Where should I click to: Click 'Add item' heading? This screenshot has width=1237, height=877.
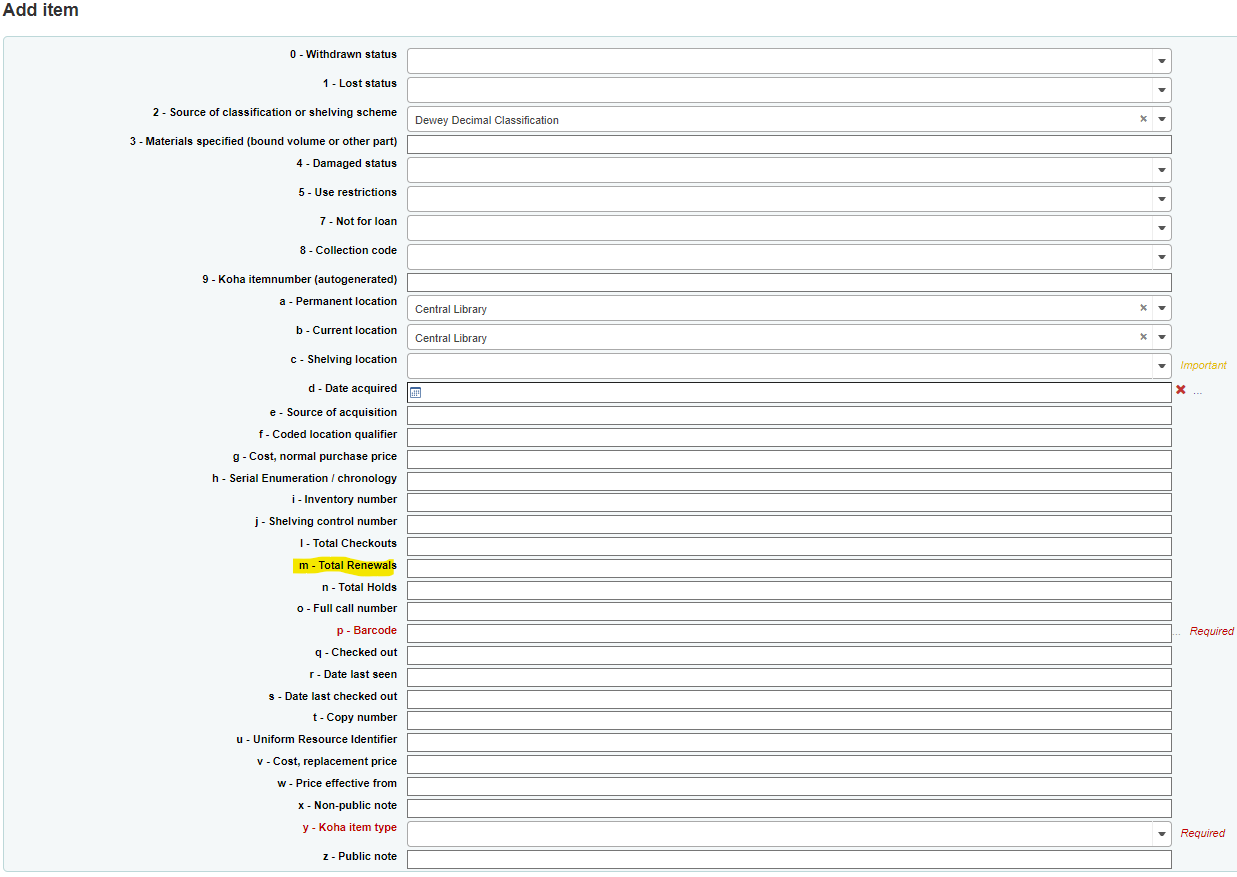41,11
